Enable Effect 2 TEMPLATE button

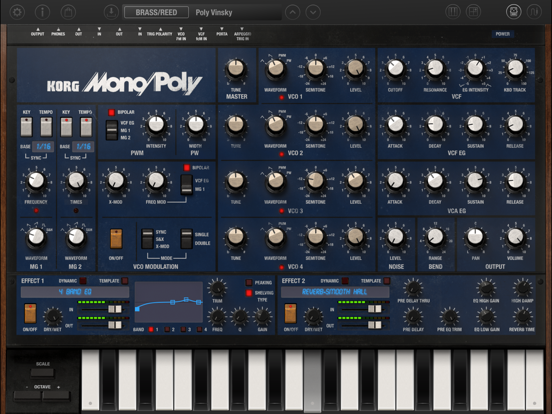click(x=387, y=281)
